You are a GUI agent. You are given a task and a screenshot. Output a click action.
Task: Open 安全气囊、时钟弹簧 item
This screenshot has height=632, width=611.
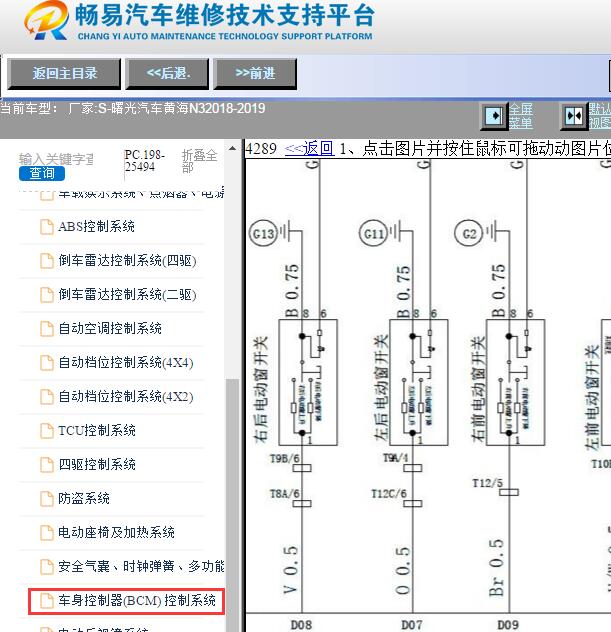(141, 566)
